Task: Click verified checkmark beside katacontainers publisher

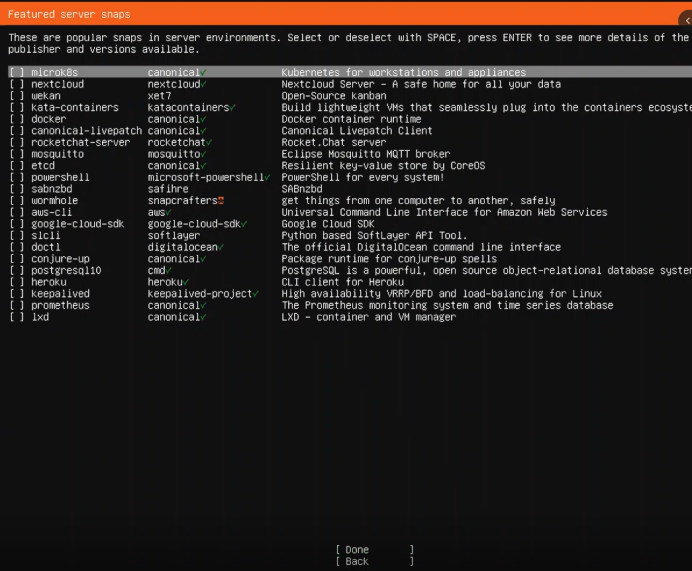Action: click(x=232, y=108)
